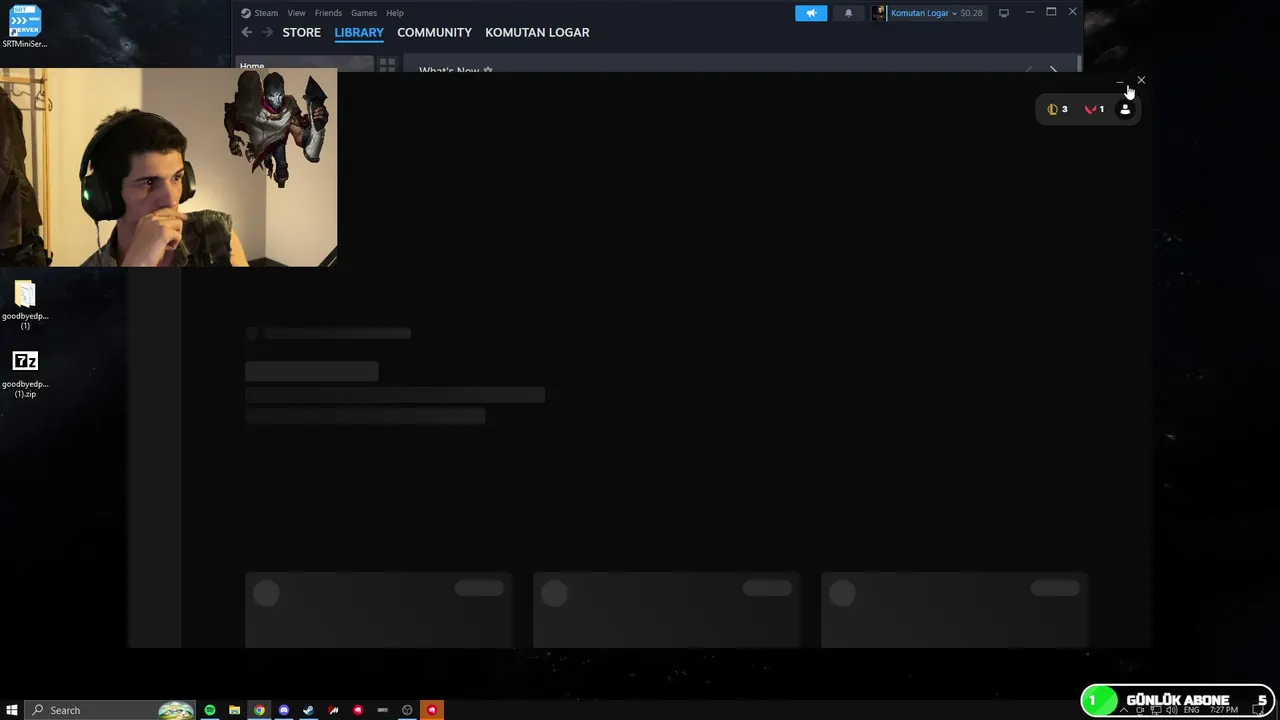1280x720 pixels.
Task: Open the SRTMiniServer desktop shortcut
Action: (x=25, y=27)
